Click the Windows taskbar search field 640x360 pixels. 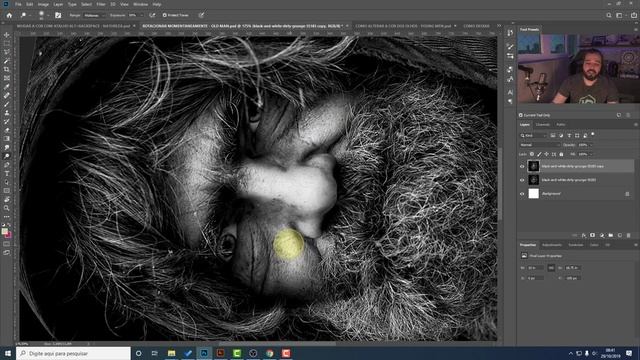[x=73, y=353]
